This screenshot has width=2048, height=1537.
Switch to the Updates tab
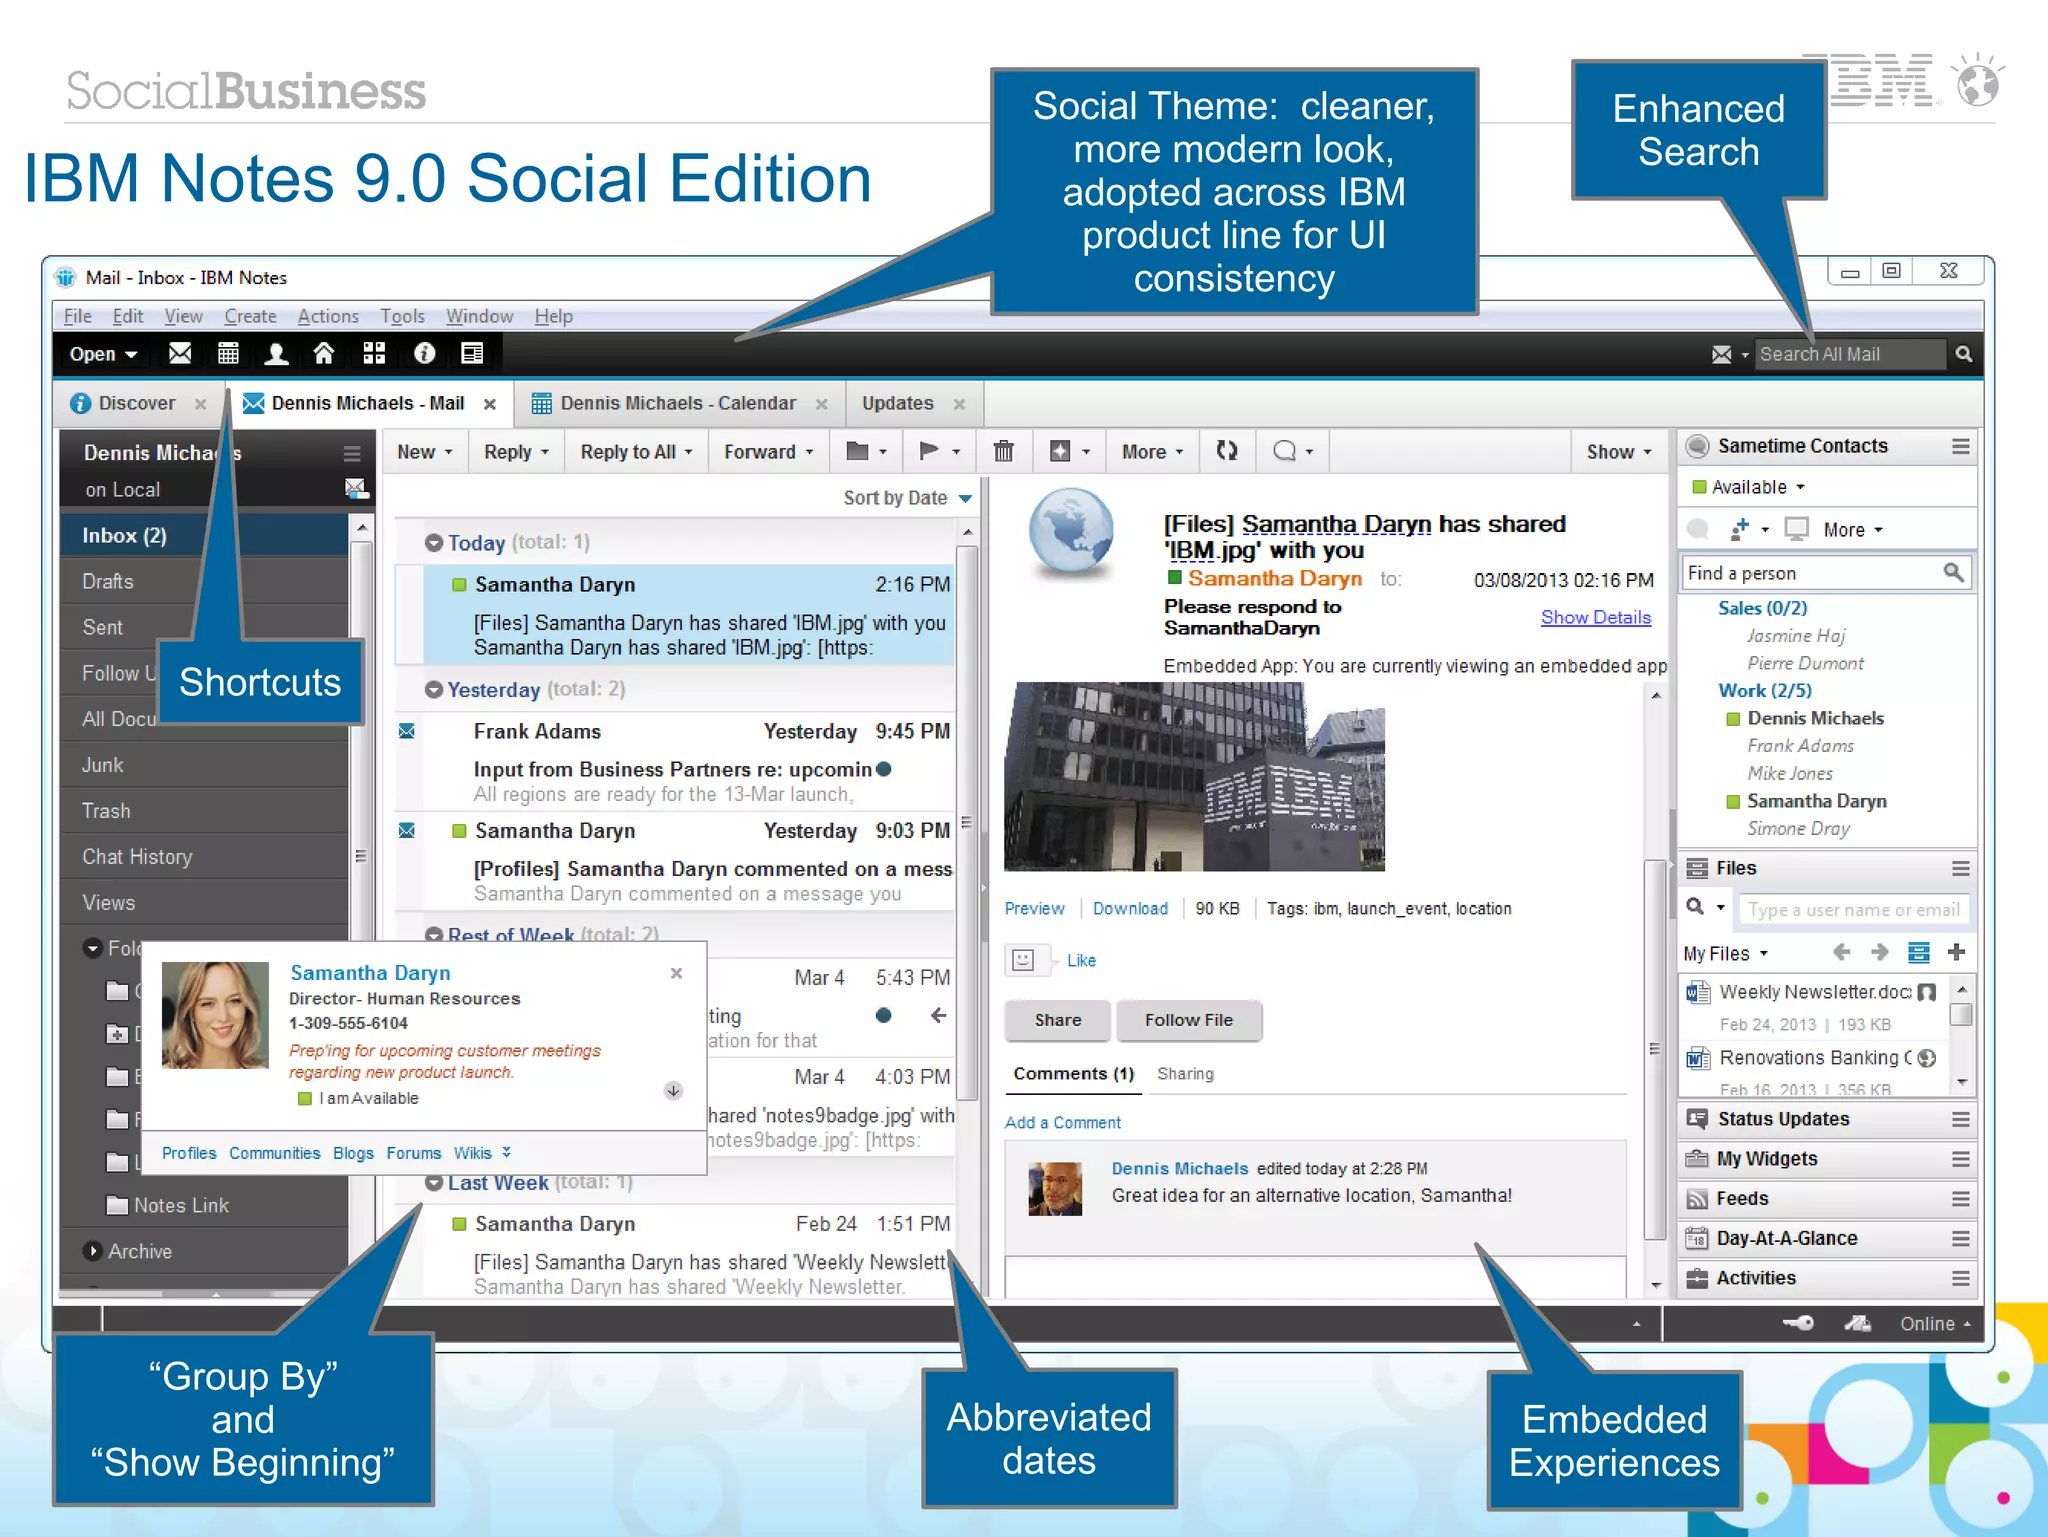click(x=897, y=403)
